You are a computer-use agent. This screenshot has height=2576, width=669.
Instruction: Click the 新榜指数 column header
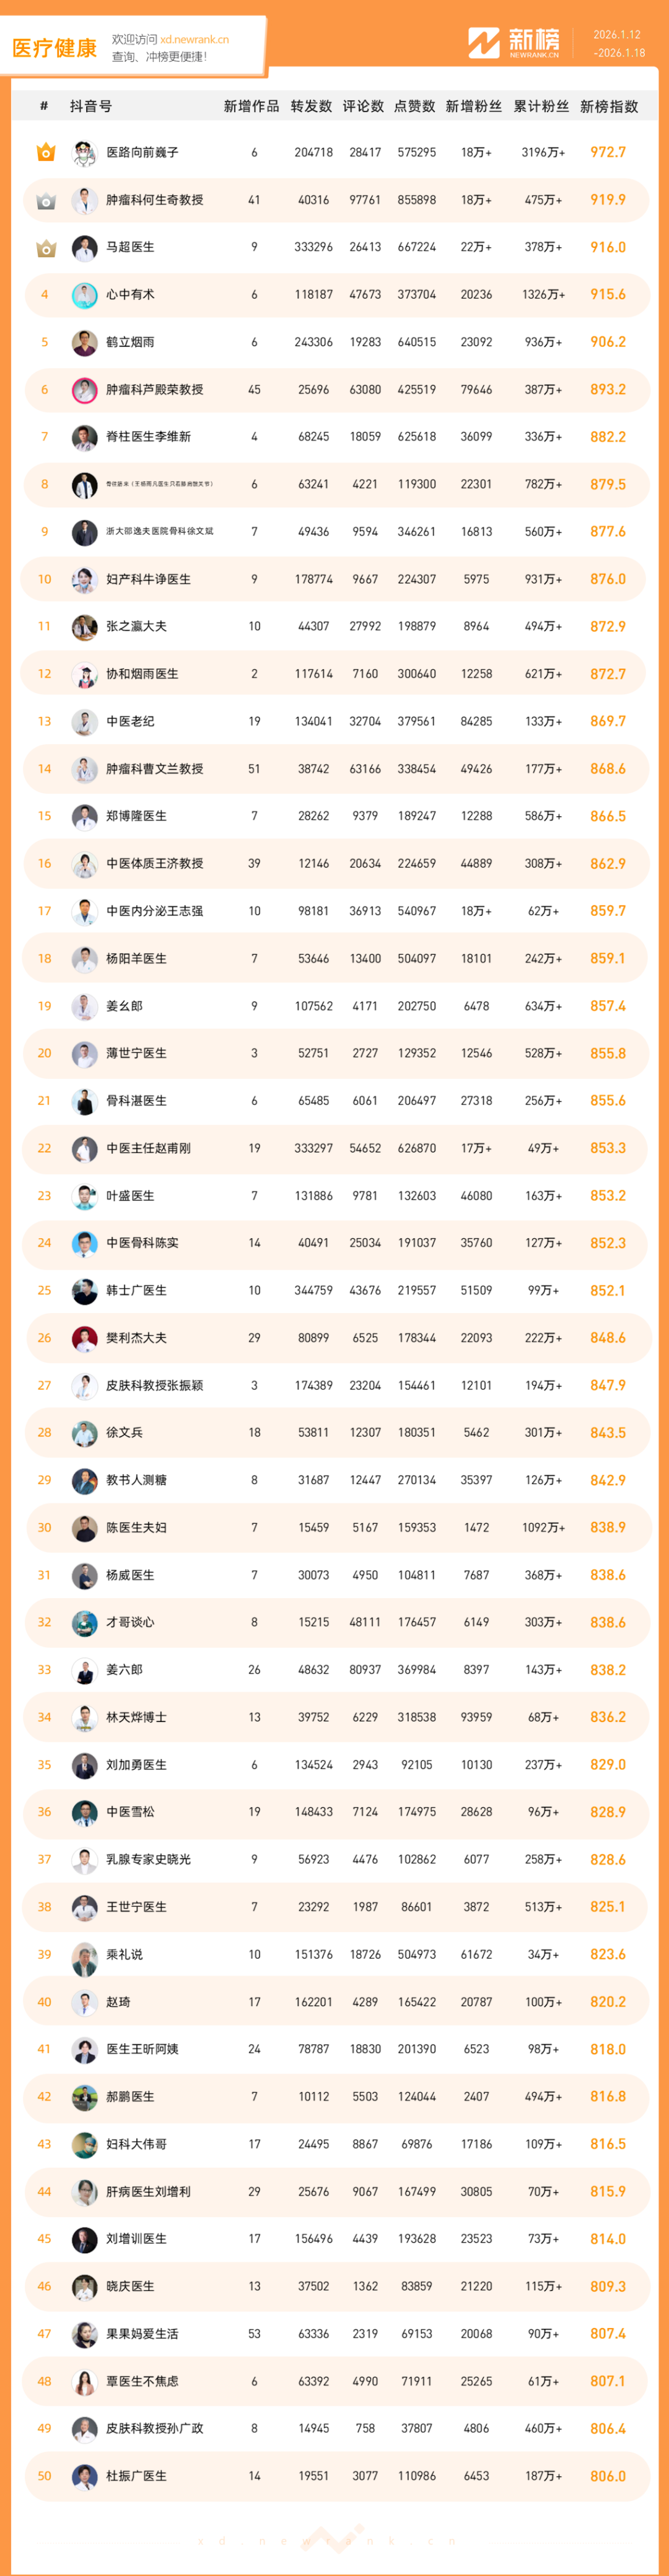[608, 106]
